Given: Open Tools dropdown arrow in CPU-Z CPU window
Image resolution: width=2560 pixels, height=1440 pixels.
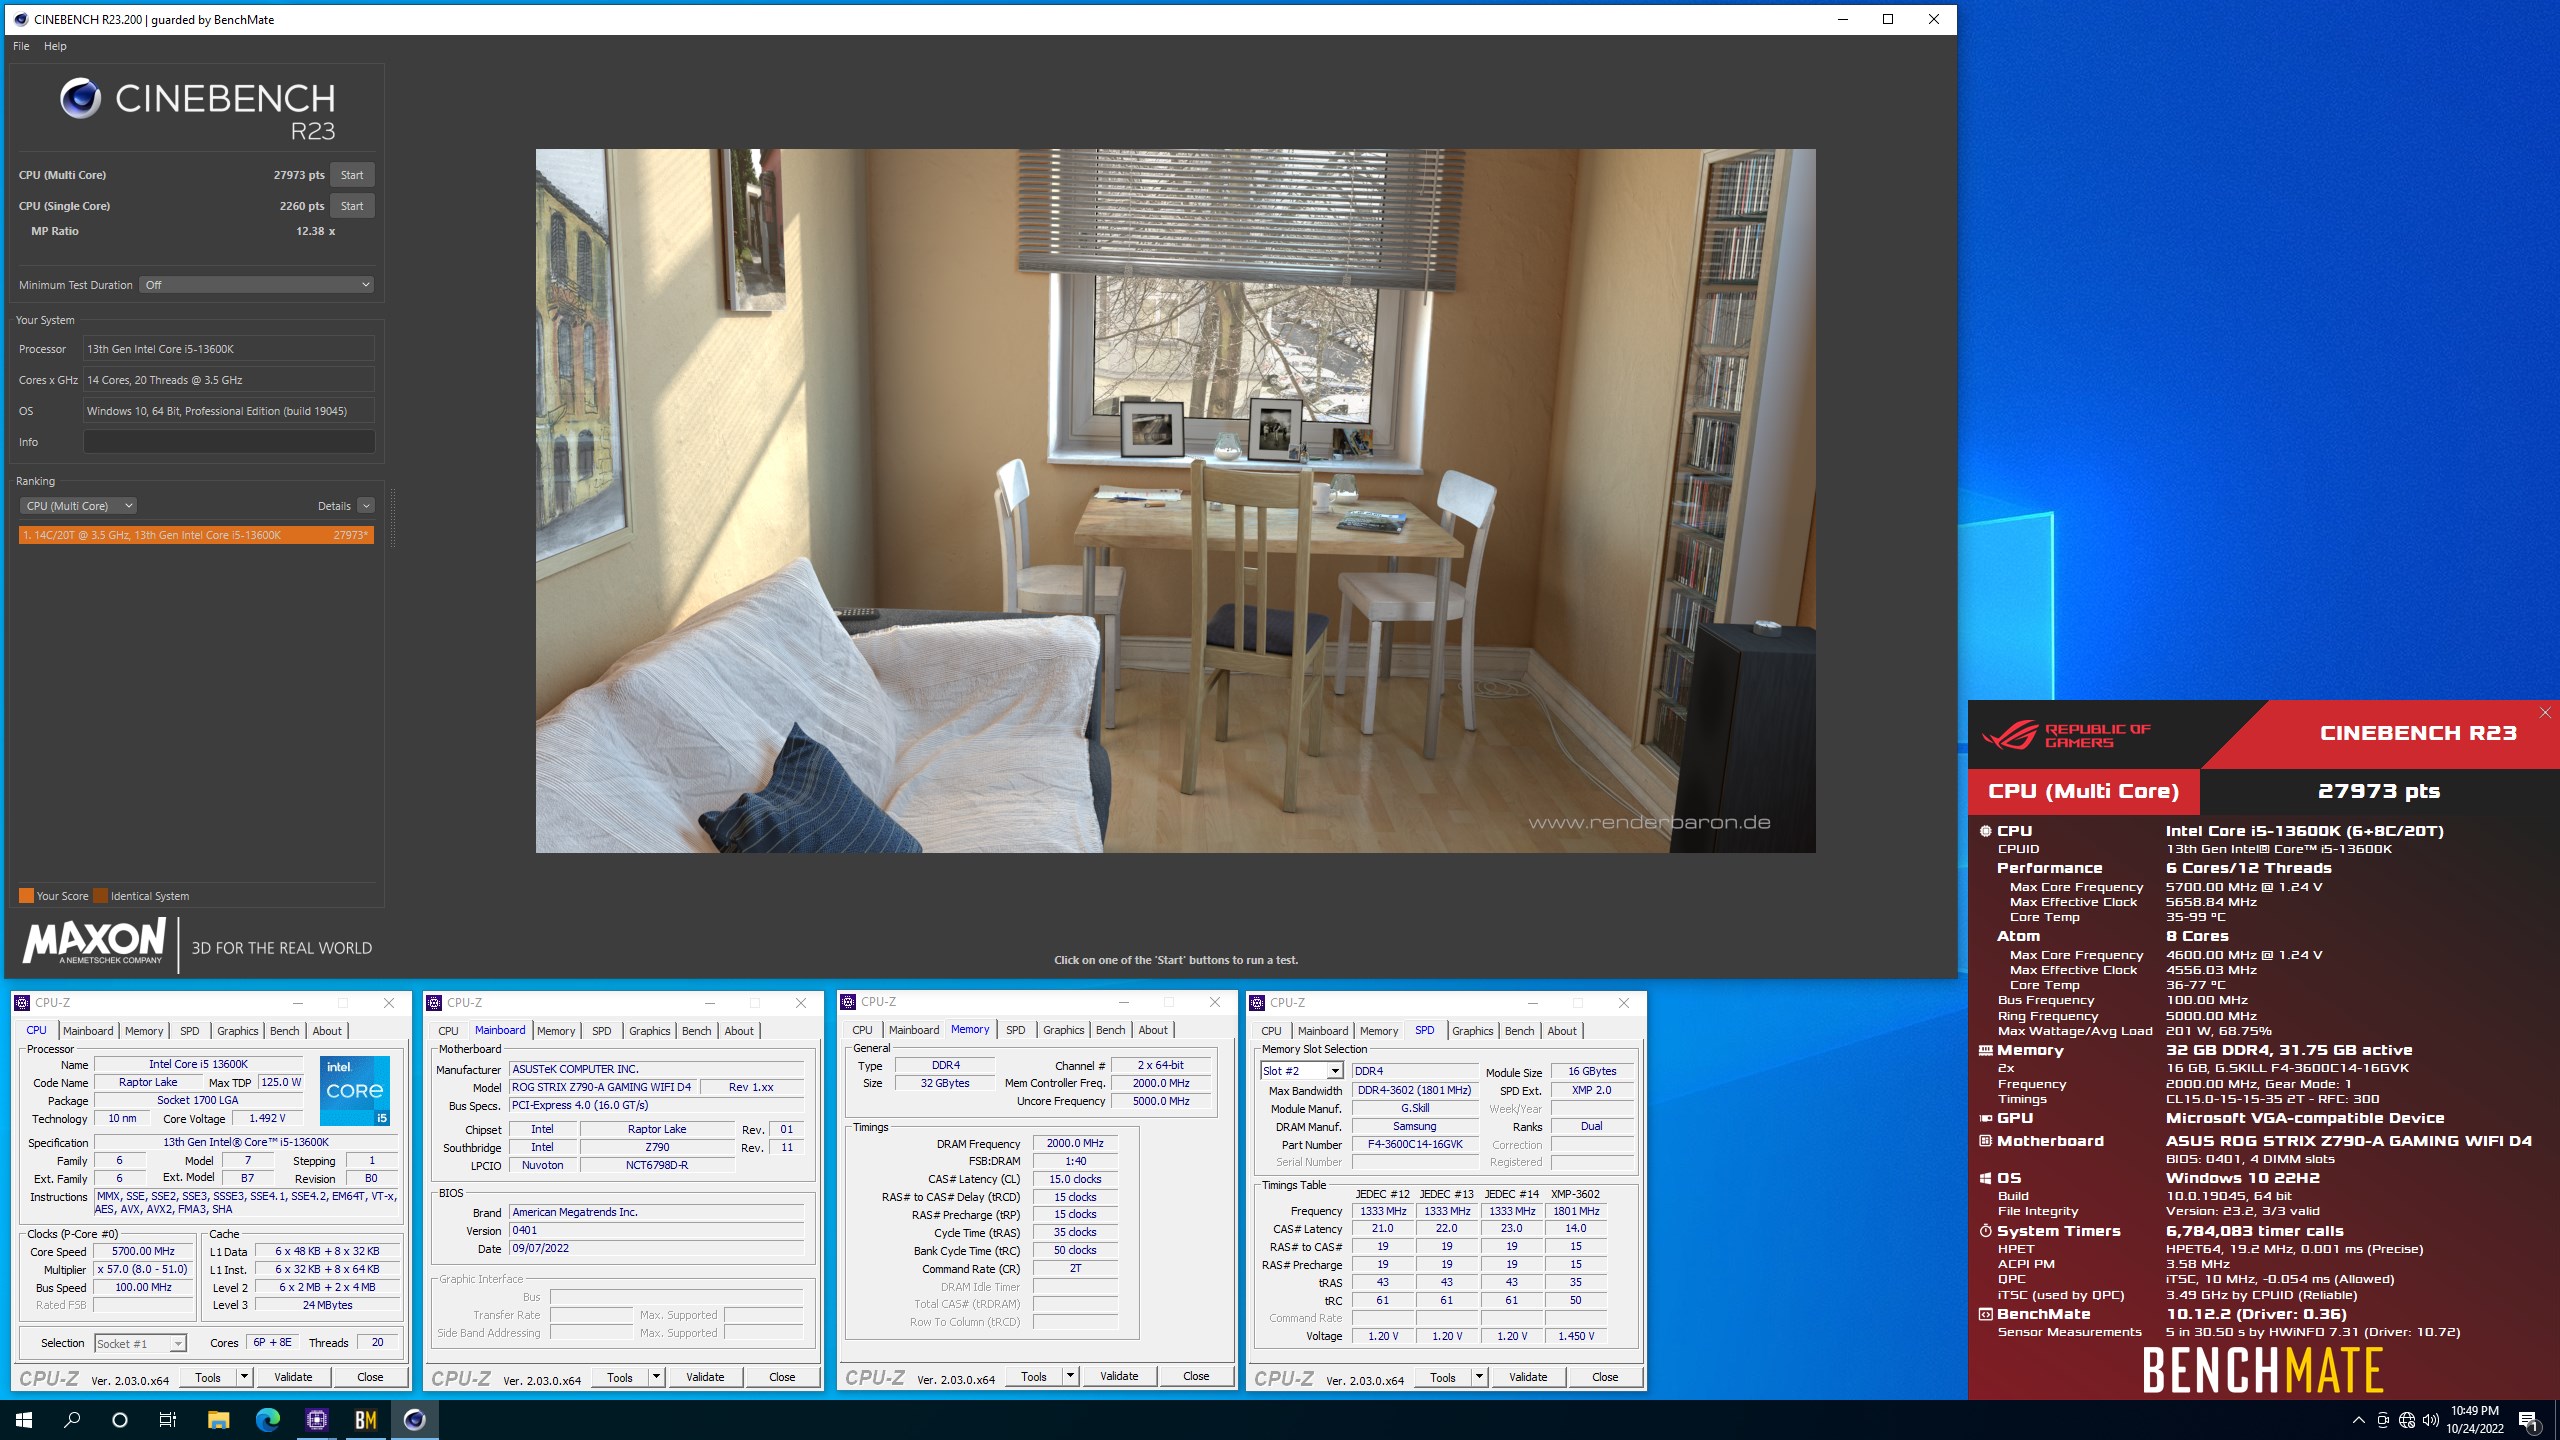Looking at the screenshot, I should (x=244, y=1377).
